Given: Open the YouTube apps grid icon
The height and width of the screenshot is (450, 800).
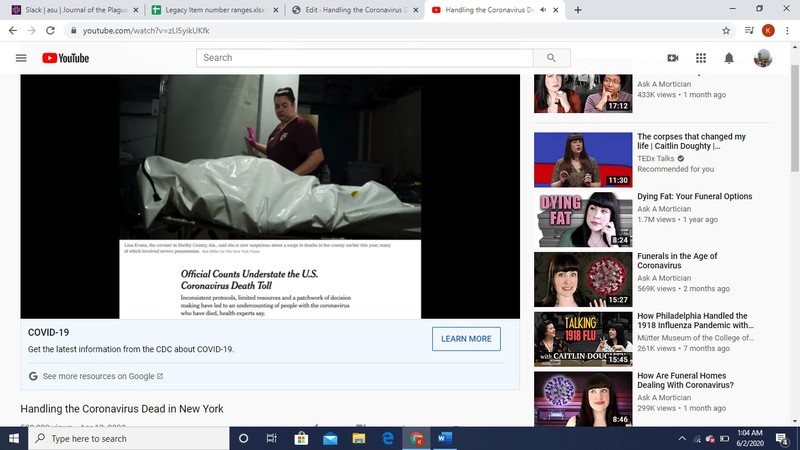Looking at the screenshot, I should tap(701, 58).
